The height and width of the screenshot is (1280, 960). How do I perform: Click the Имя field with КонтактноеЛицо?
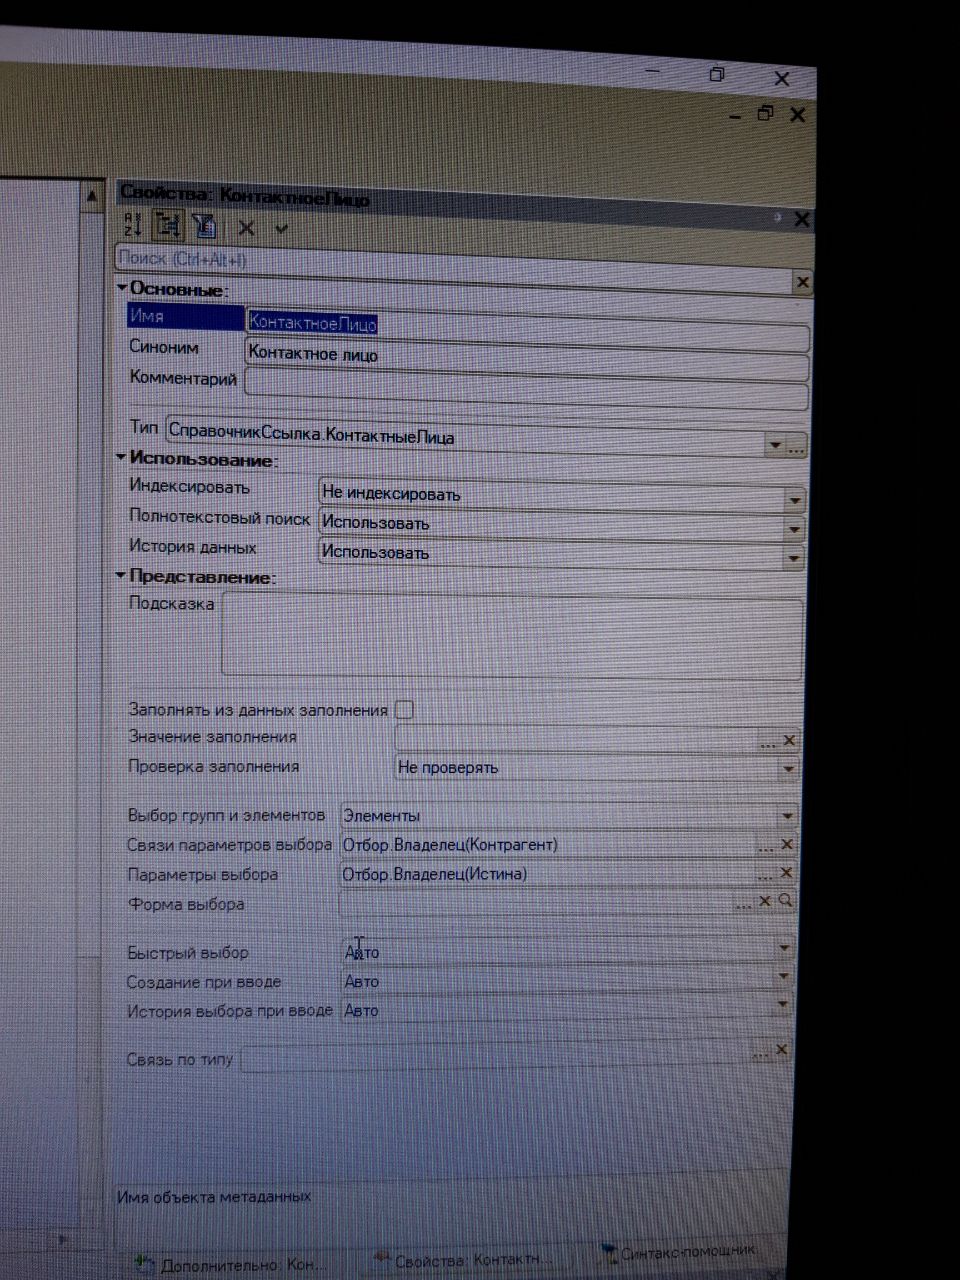(x=526, y=326)
